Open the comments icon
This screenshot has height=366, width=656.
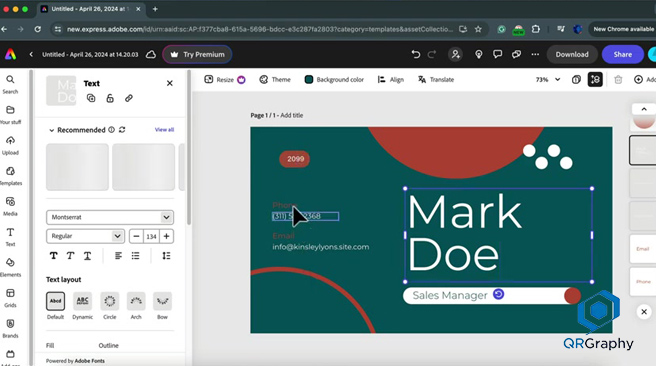pos(497,54)
